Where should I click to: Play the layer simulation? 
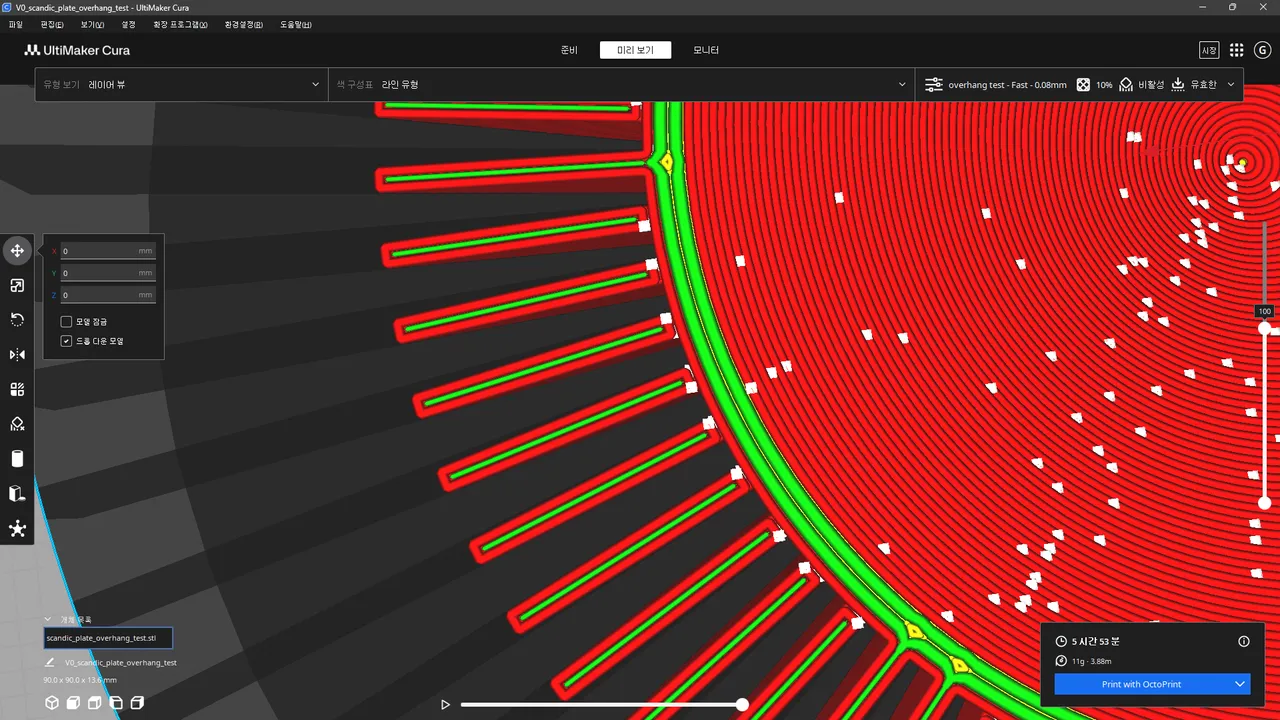point(446,705)
